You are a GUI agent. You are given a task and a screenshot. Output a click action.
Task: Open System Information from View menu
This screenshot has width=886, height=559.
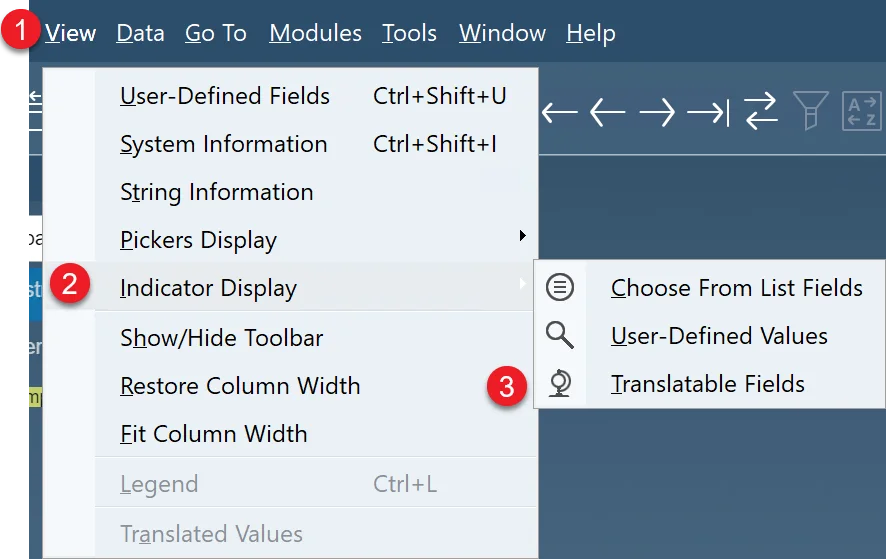223,144
